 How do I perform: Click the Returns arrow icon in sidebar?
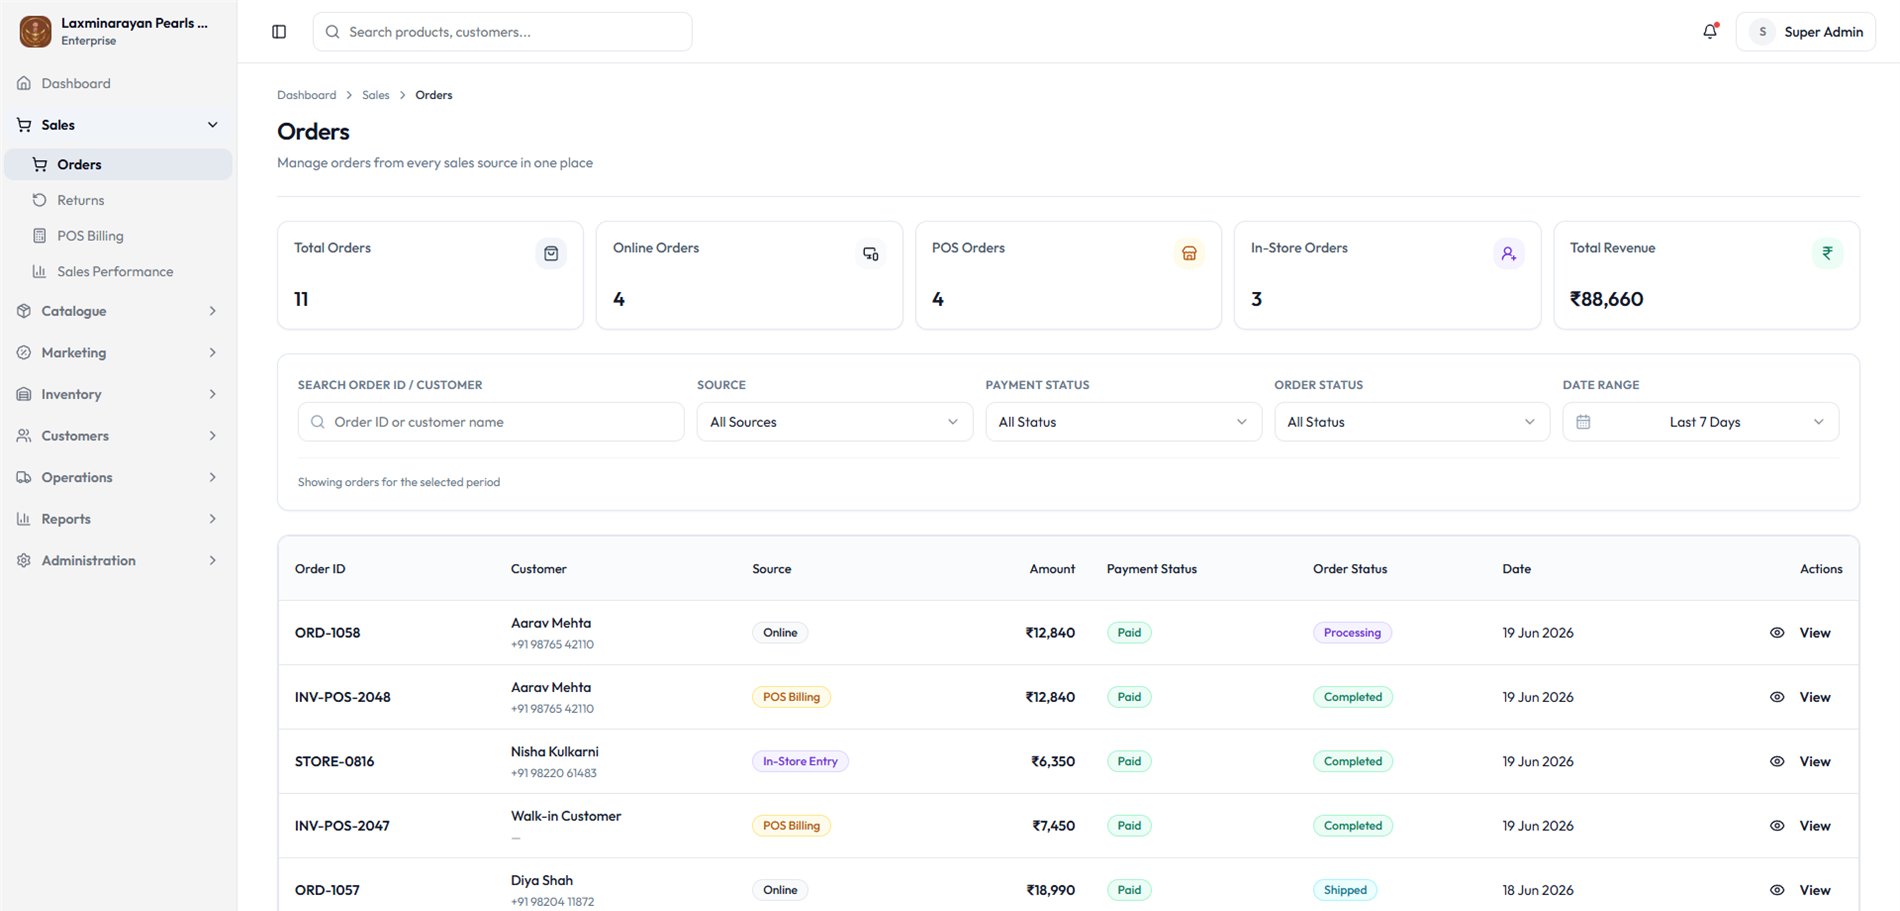coord(40,200)
